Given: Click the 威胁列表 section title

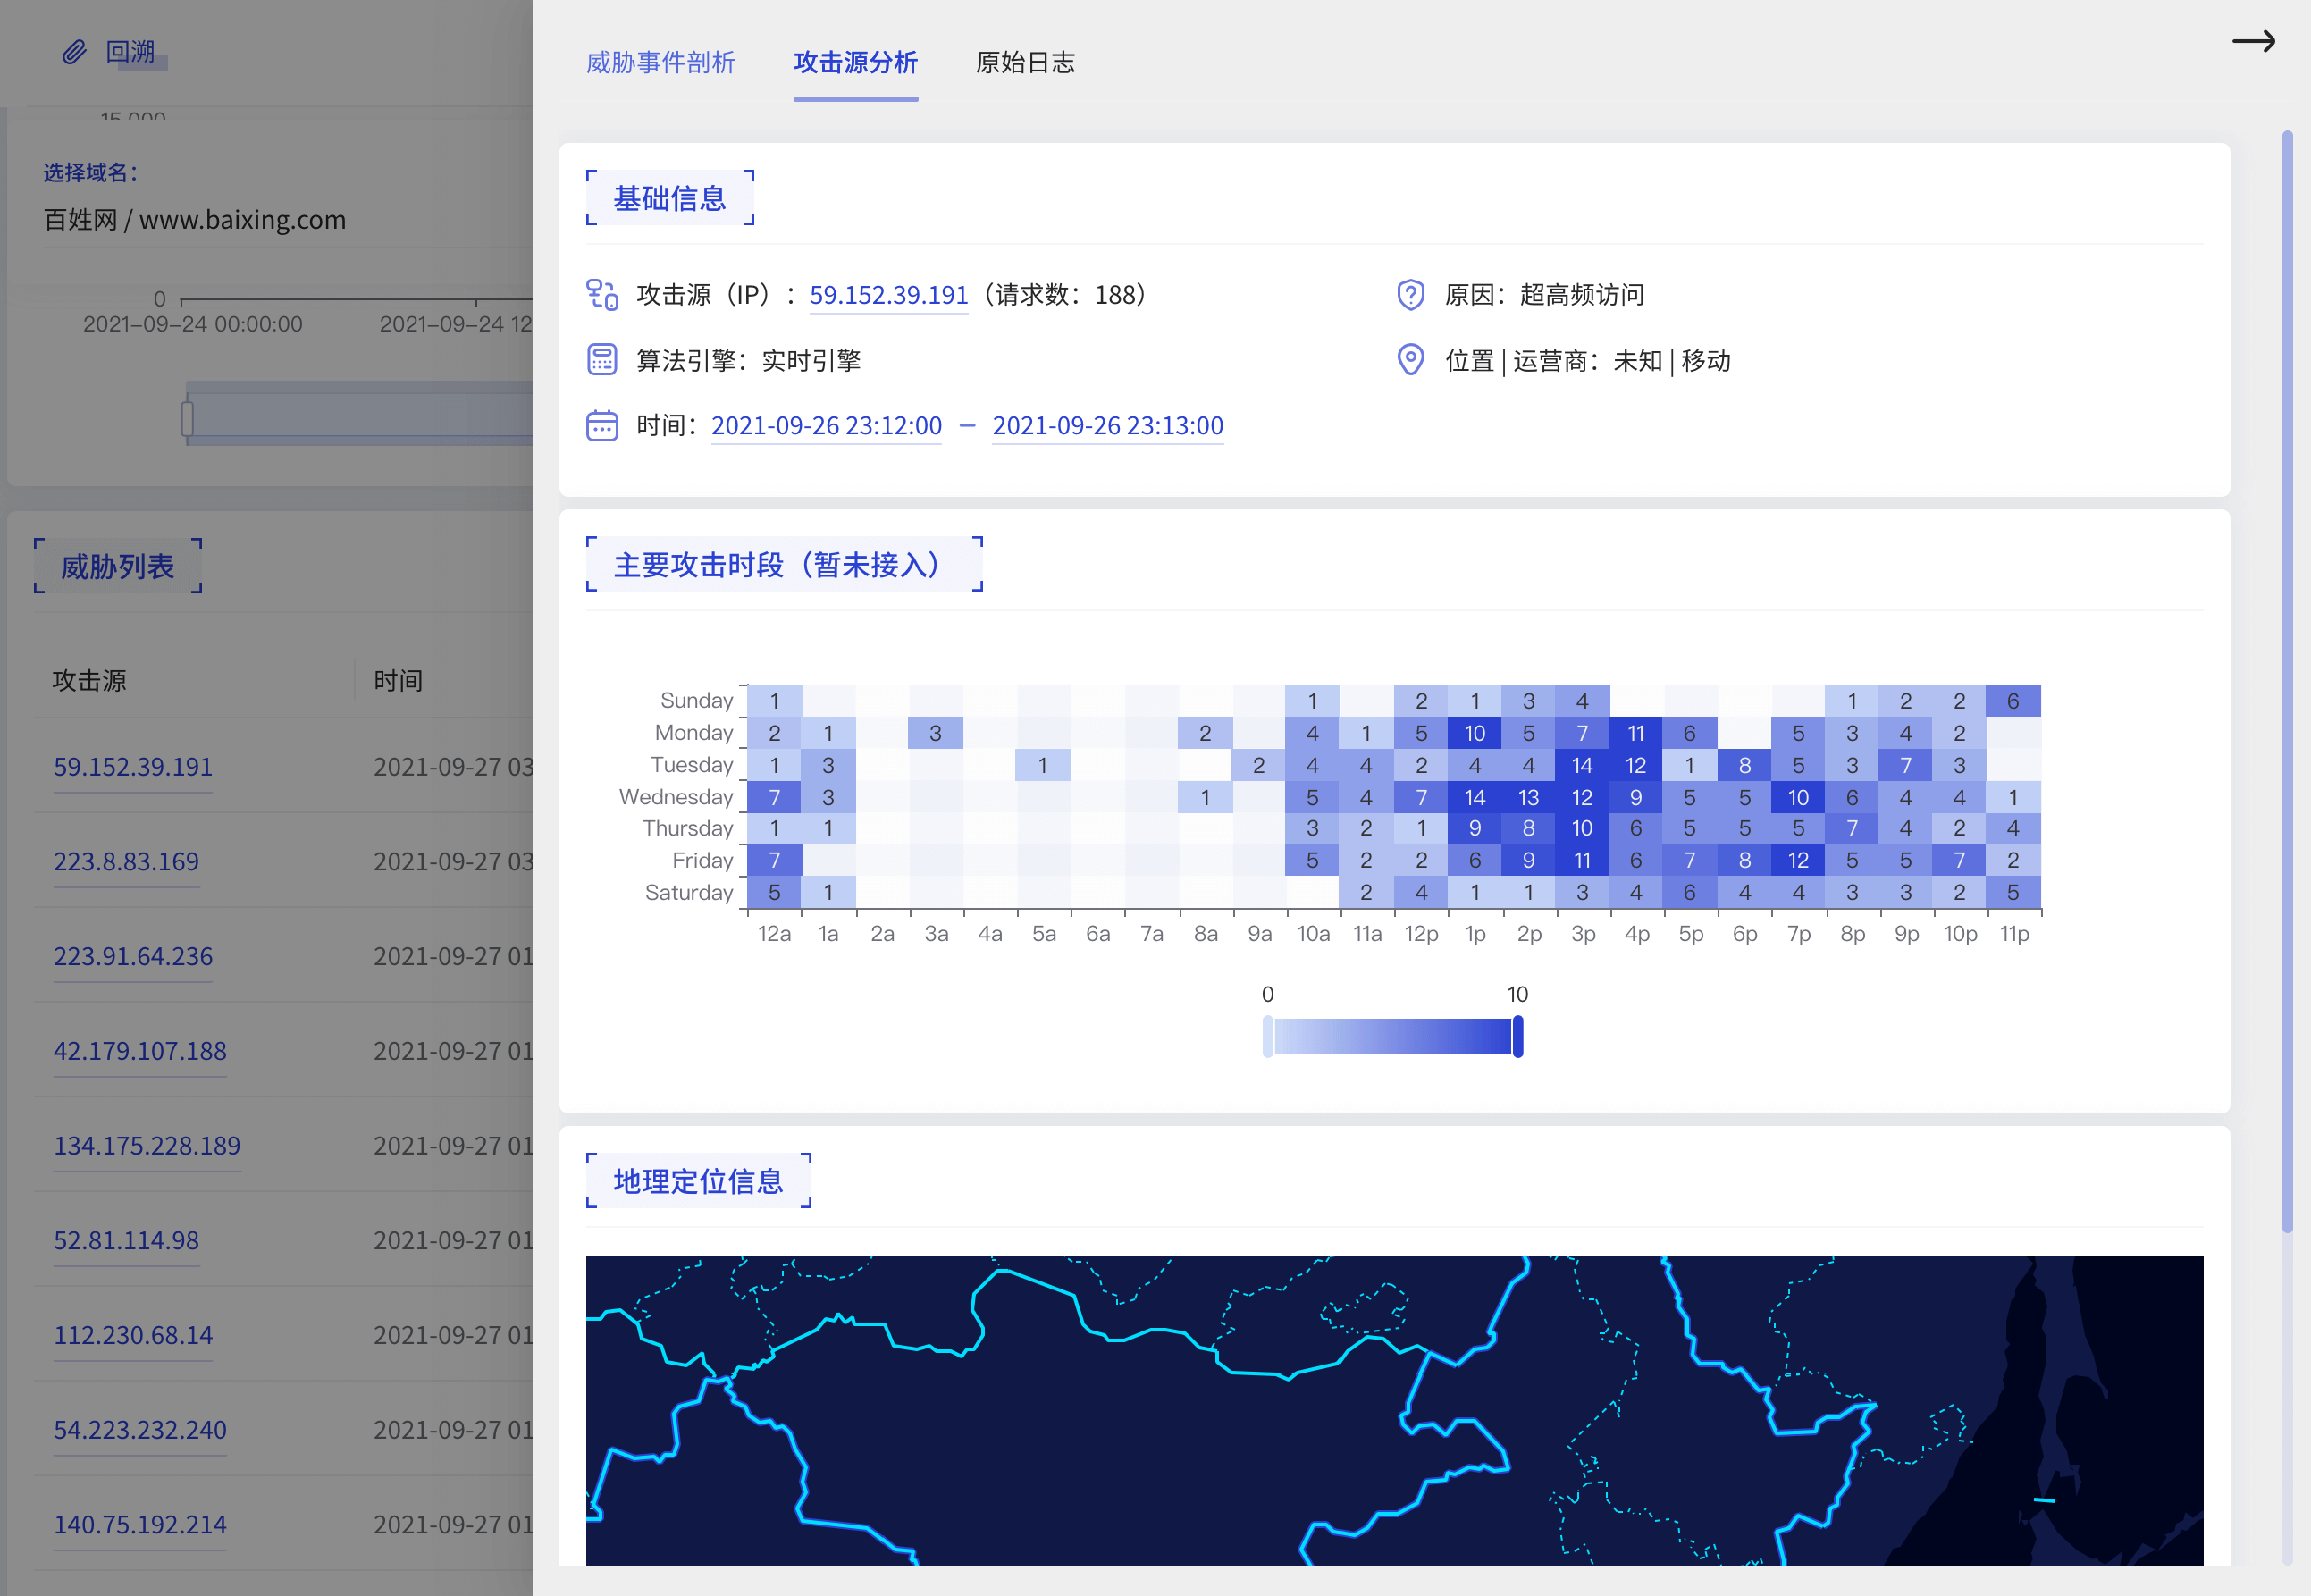Looking at the screenshot, I should (x=118, y=567).
